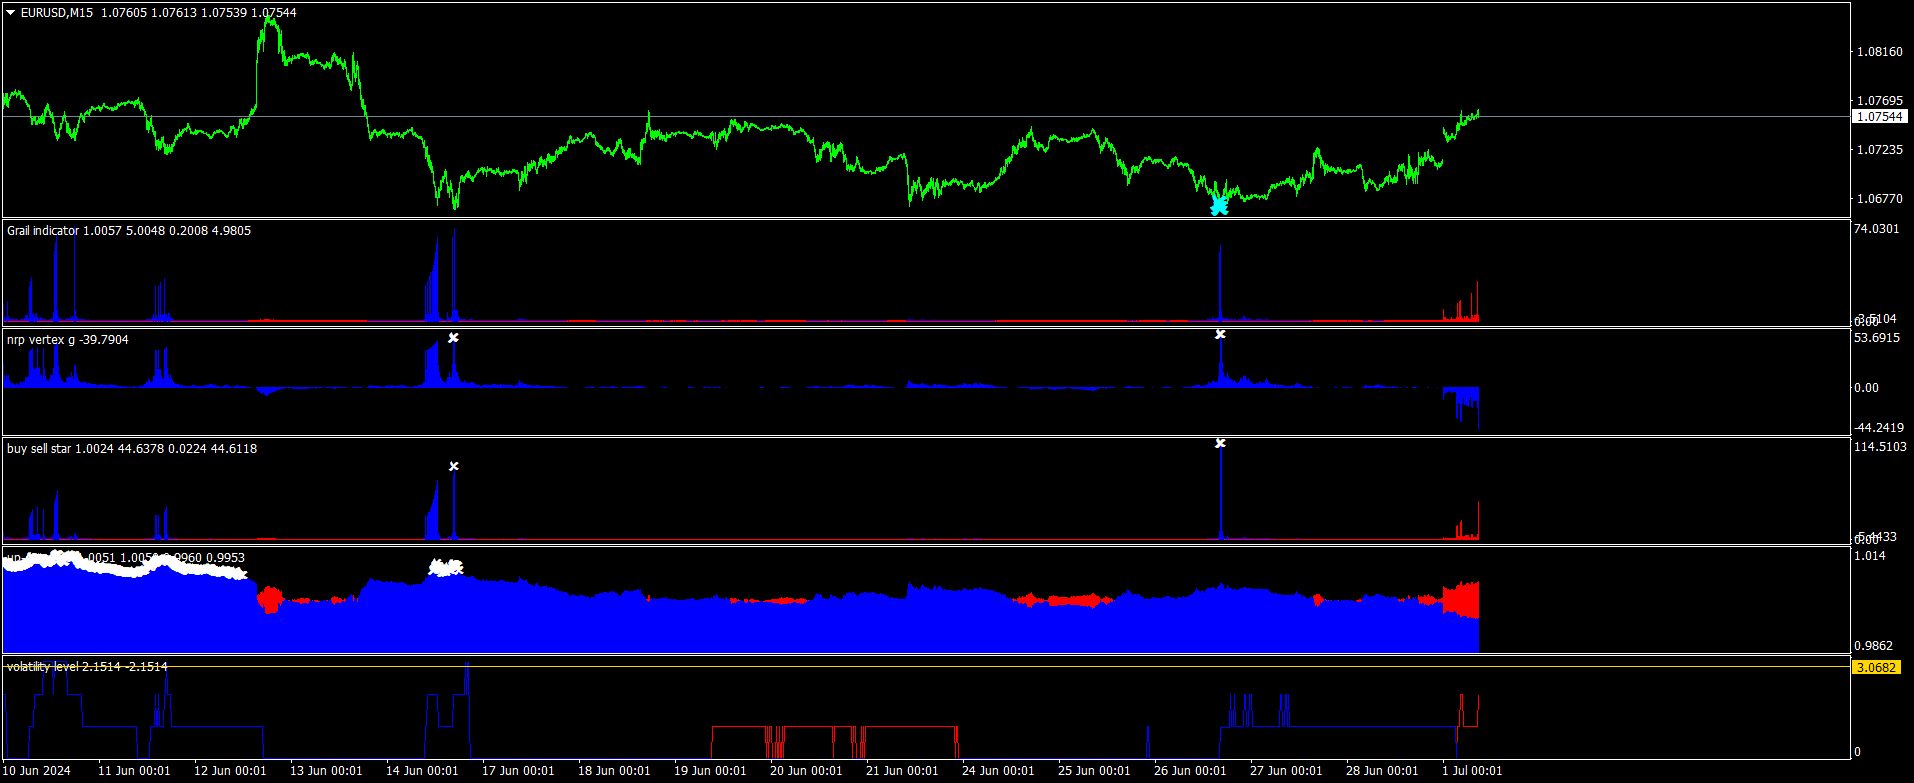
Task: Click the 17 Jun 00:01 time label
Action: pyautogui.click(x=518, y=771)
